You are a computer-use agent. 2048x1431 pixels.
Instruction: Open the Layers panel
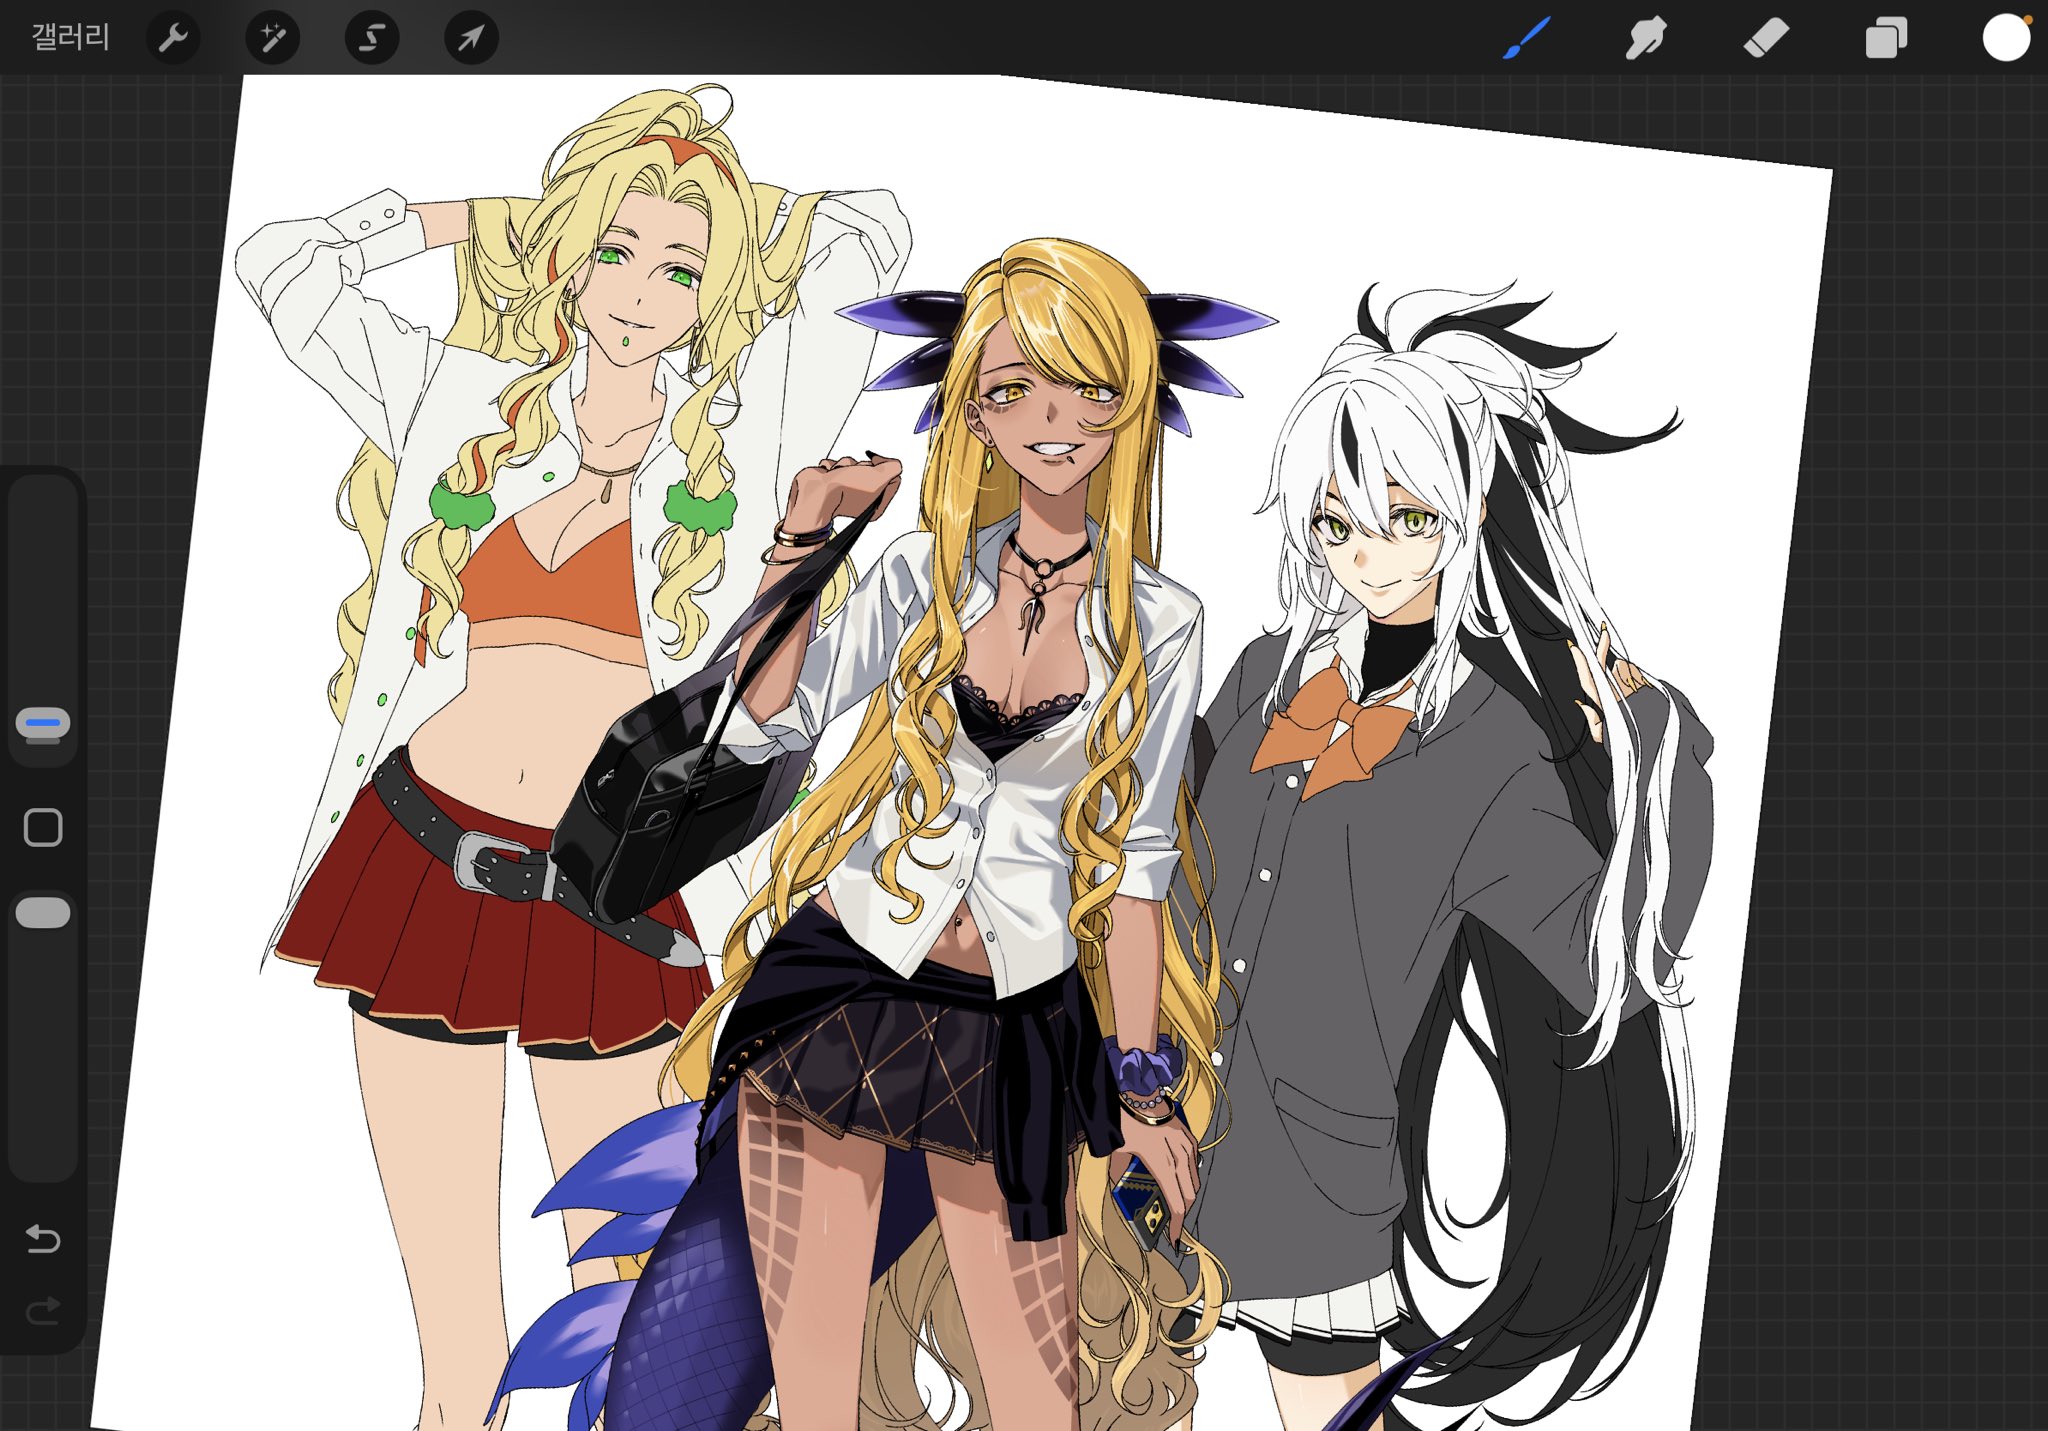(x=1885, y=38)
